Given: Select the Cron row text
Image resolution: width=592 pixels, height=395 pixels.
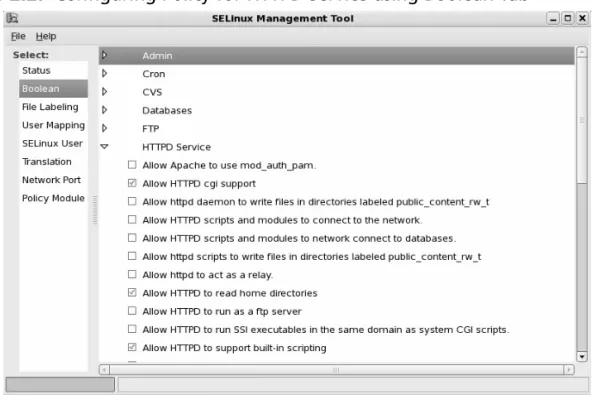Looking at the screenshot, I should 154,74.
